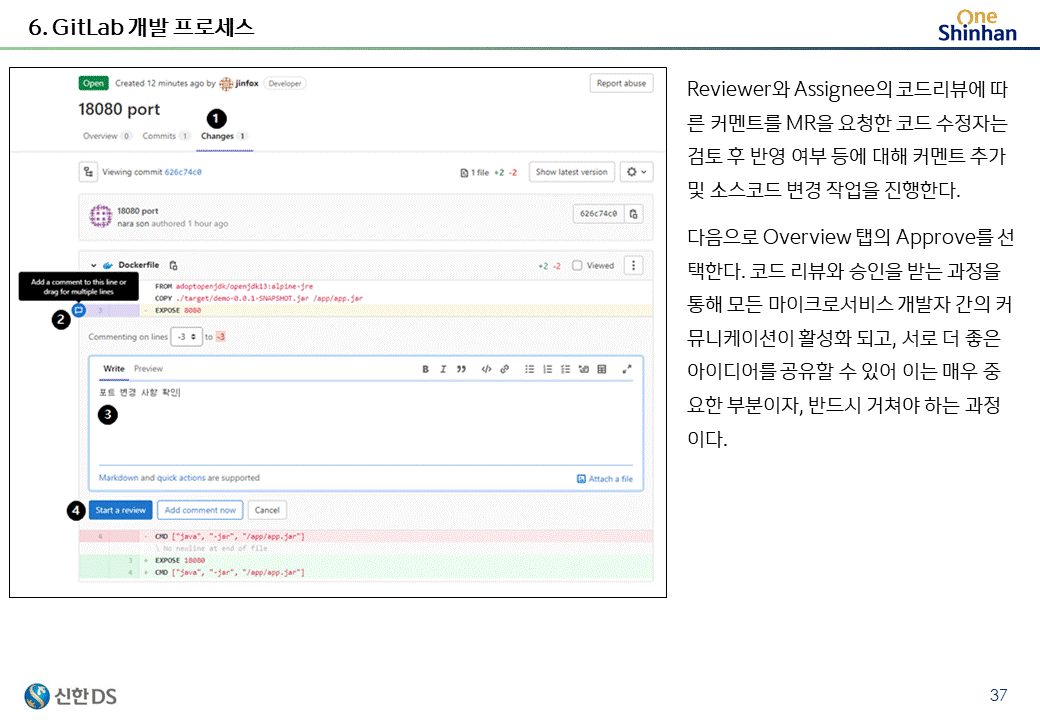
Task: Click the '18080 port' commit title
Action: coord(138,211)
